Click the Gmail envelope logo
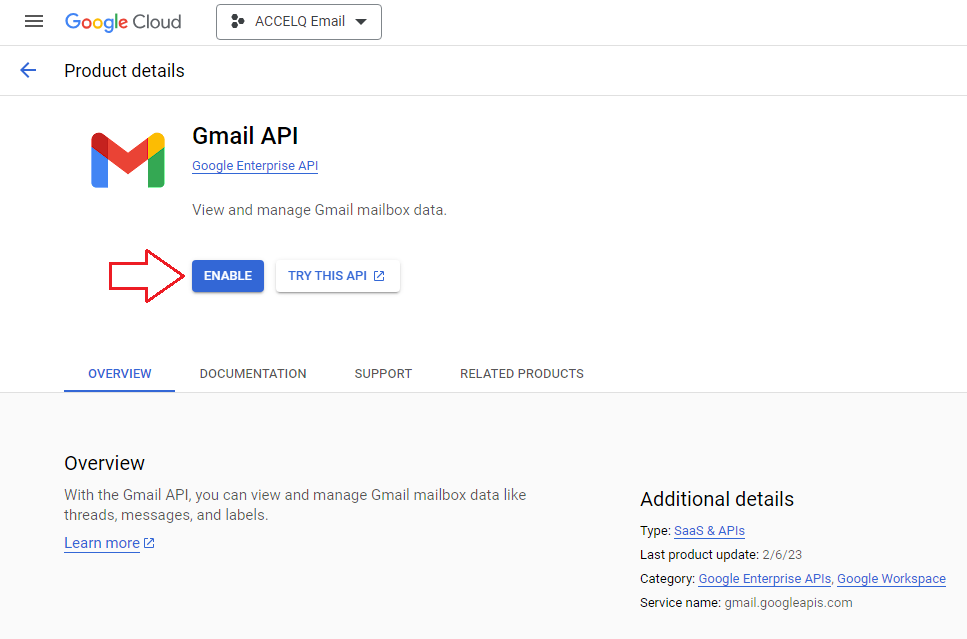967x639 pixels. point(128,160)
